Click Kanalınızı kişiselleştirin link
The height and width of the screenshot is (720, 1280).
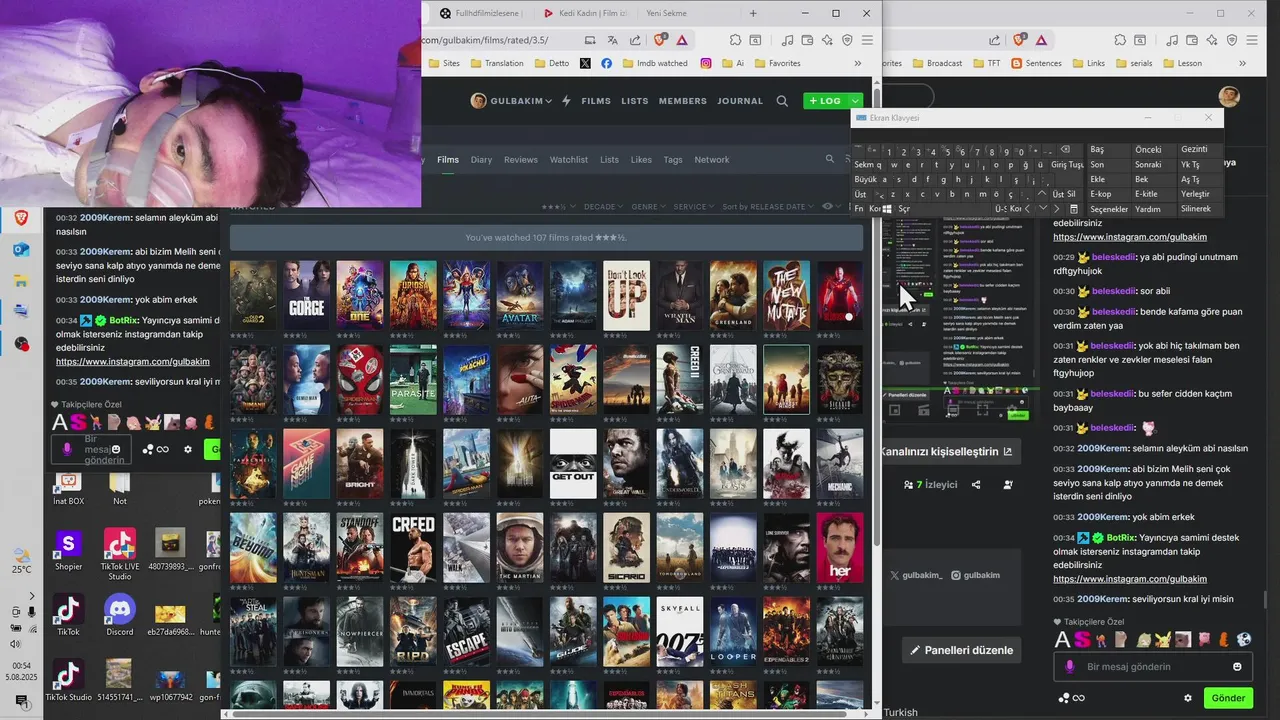point(946,451)
